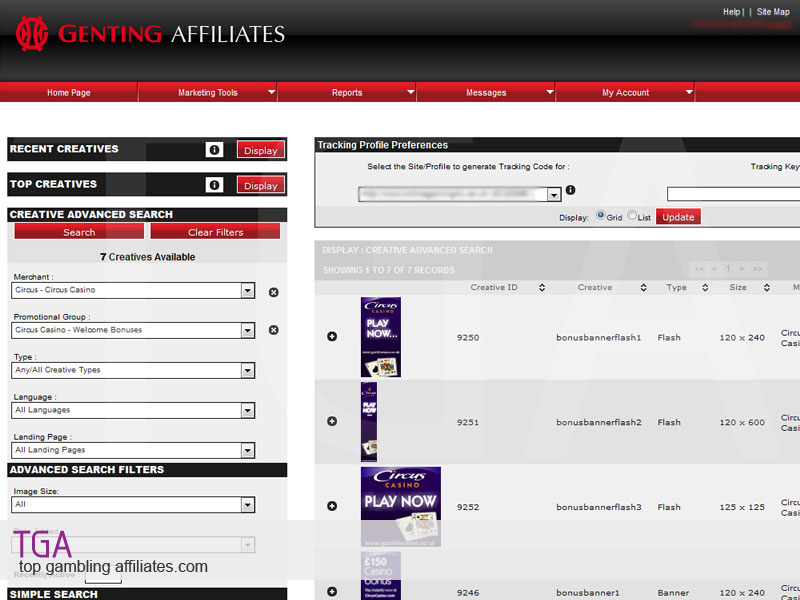Open the Image Size dropdown
800x600 pixels.
click(133, 505)
